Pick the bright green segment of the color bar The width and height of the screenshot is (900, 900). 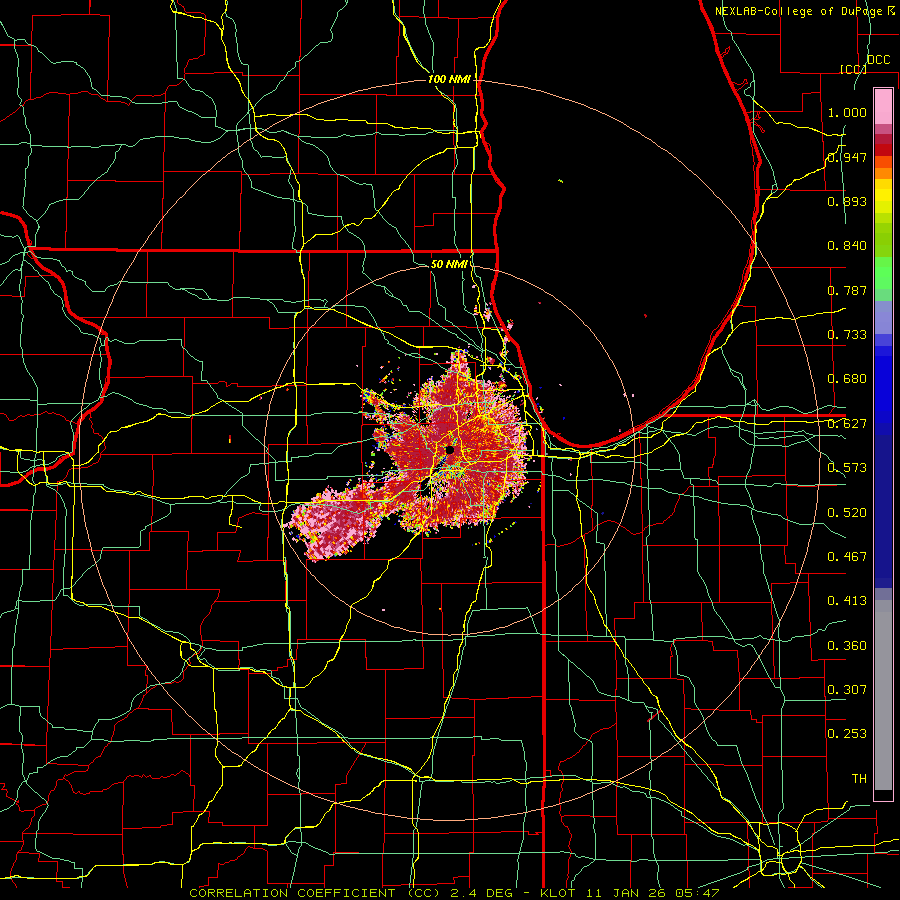point(883,273)
